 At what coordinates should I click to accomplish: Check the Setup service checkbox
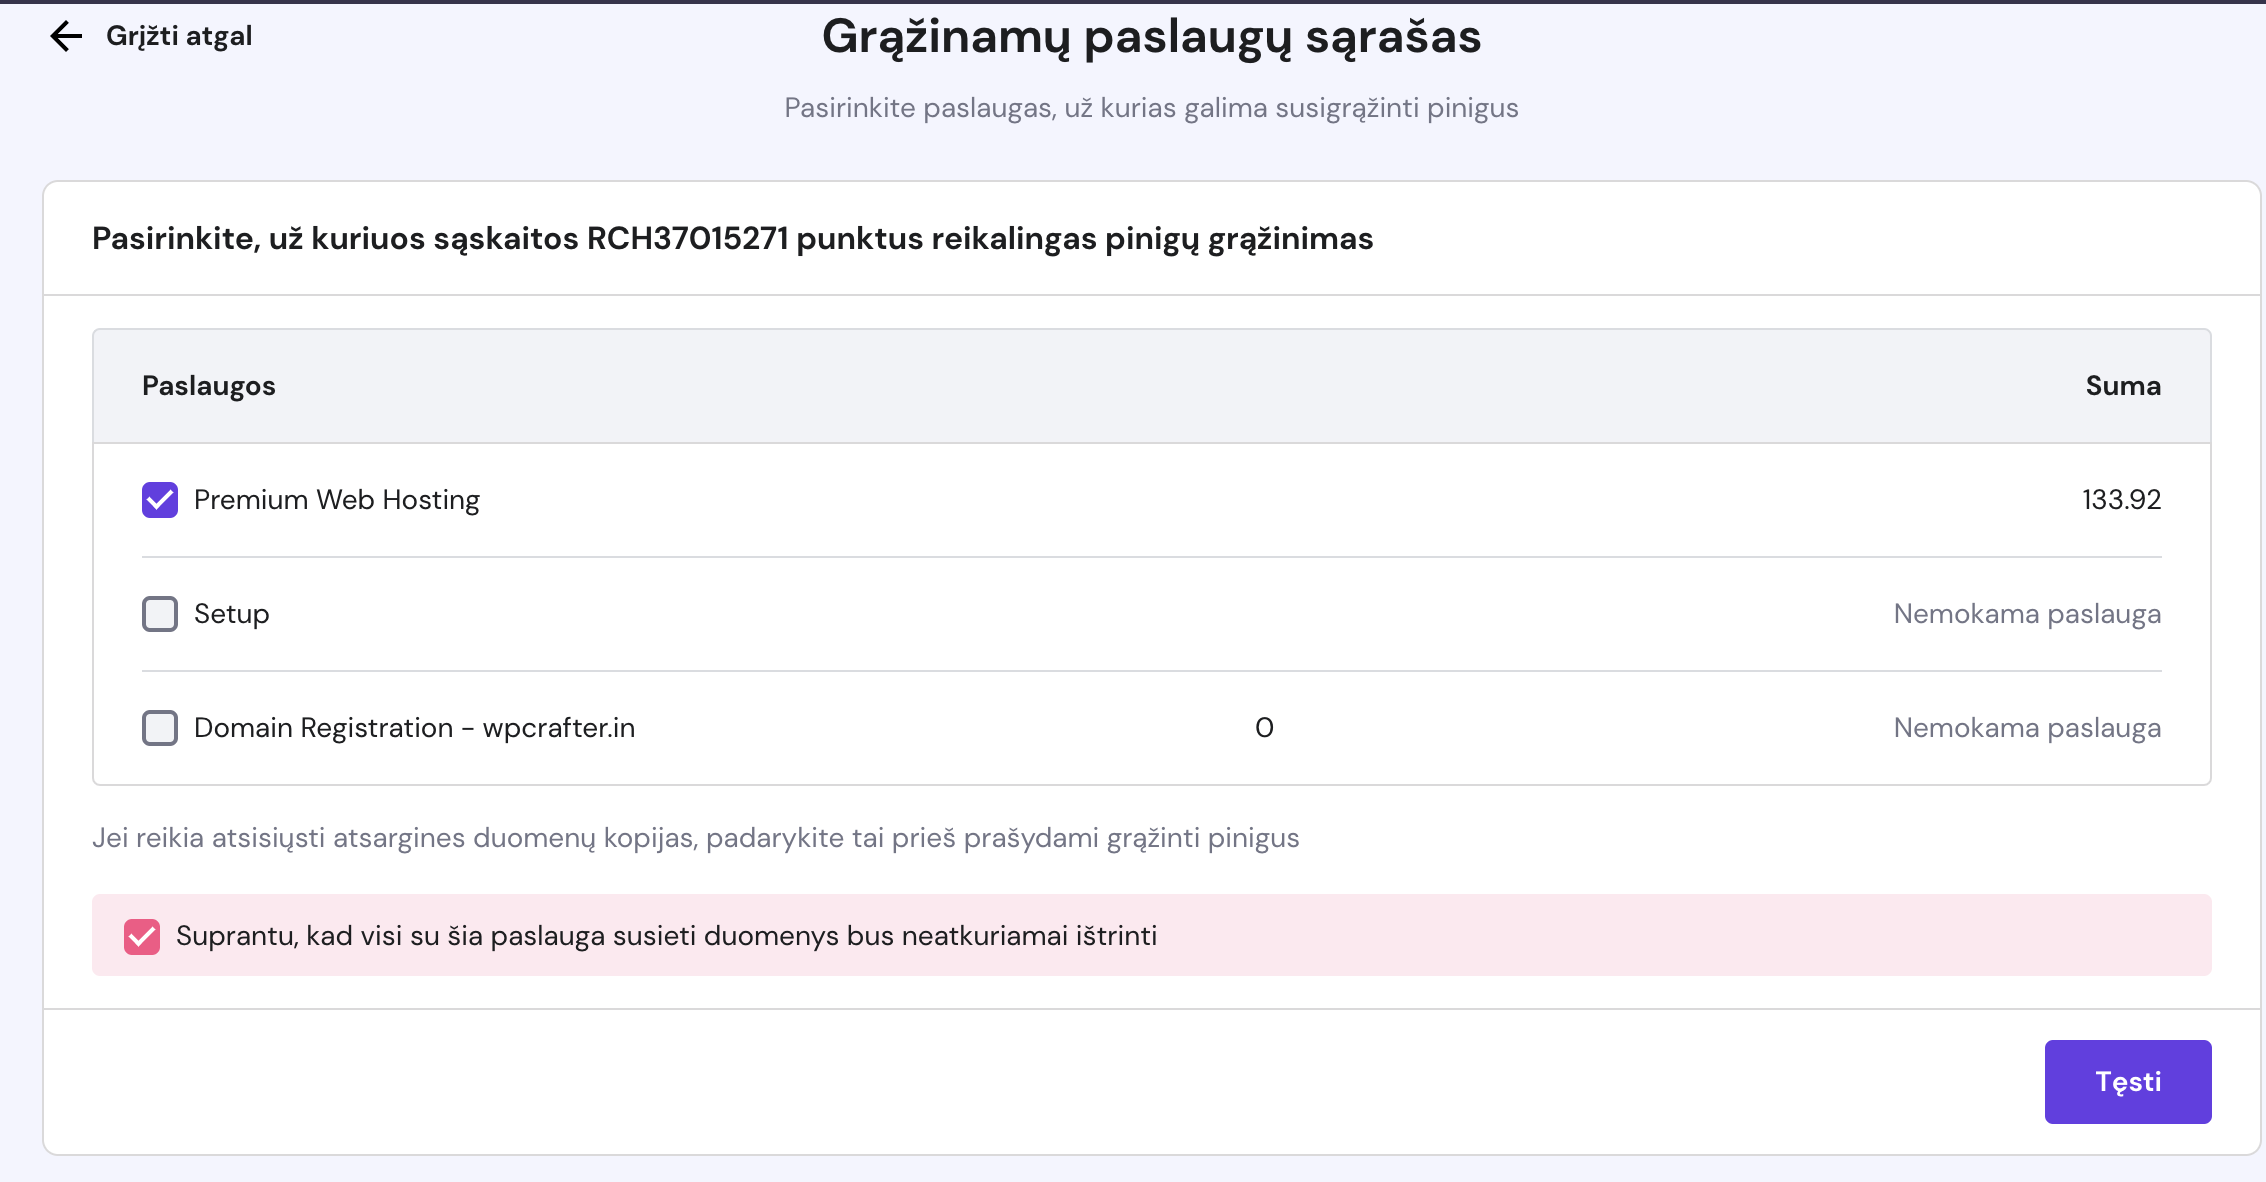160,614
